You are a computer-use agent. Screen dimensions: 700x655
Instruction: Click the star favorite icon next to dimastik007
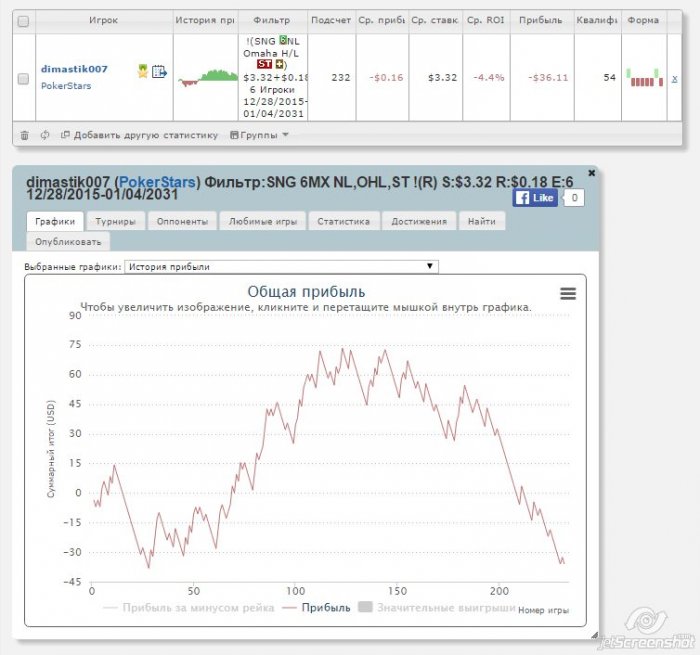click(x=142, y=71)
